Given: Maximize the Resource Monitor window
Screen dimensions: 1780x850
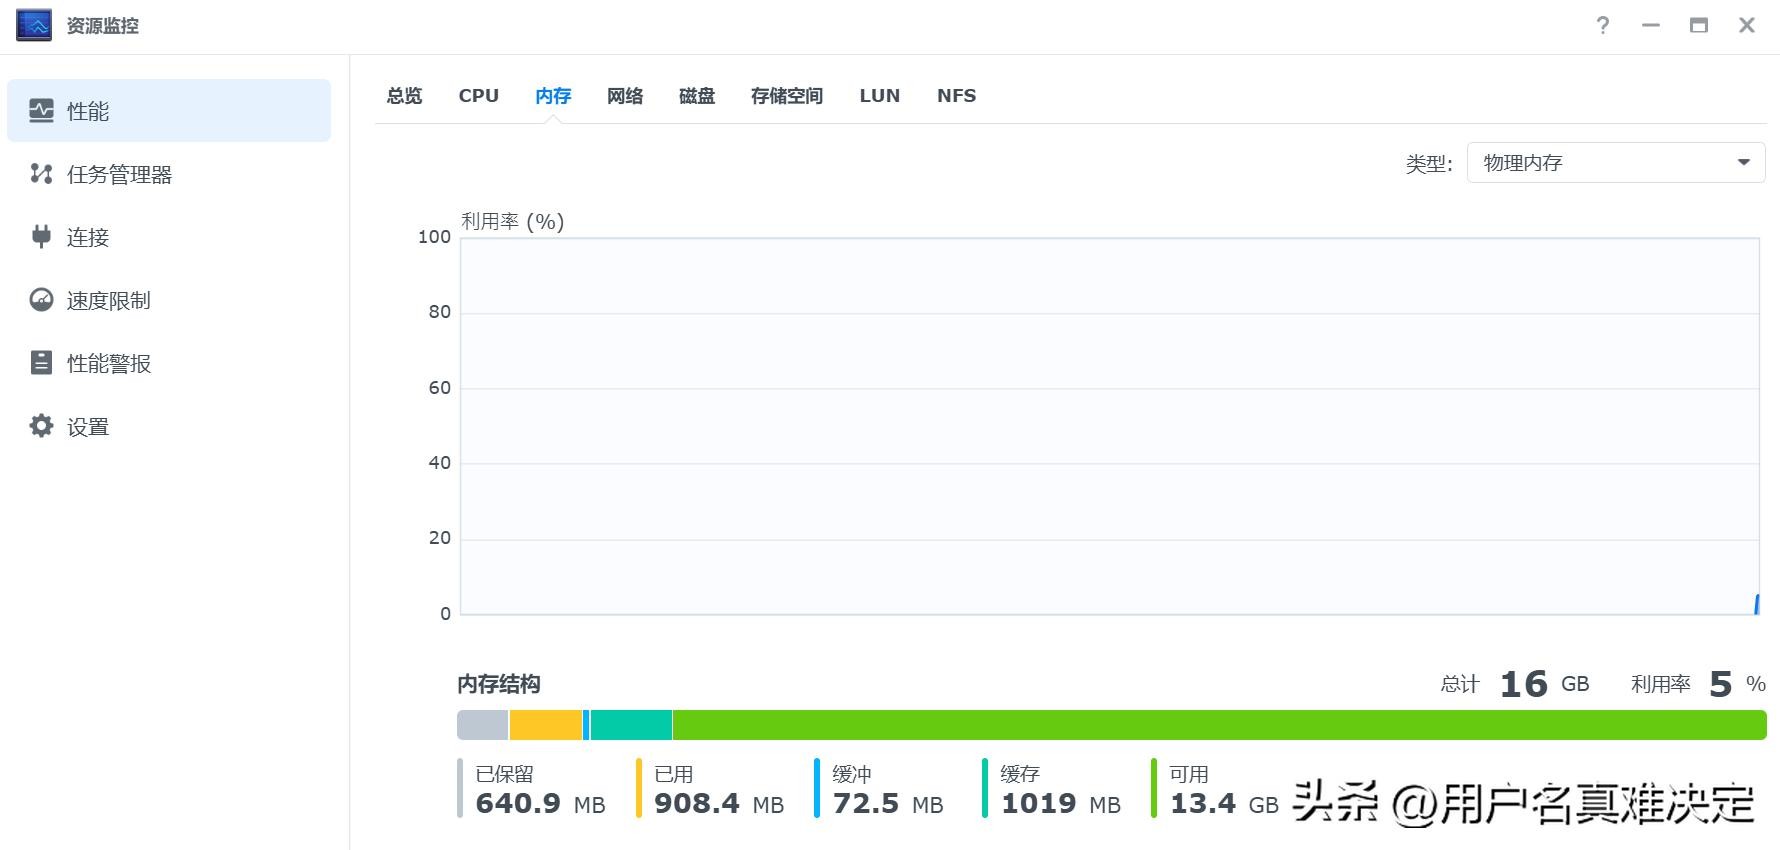Looking at the screenshot, I should click(1699, 26).
